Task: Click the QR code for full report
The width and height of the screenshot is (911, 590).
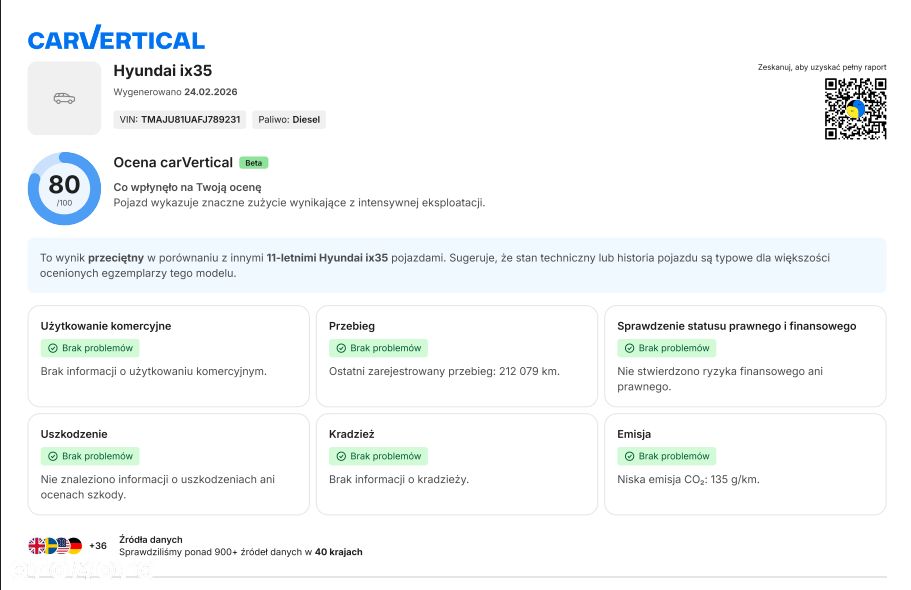Action: [855, 109]
